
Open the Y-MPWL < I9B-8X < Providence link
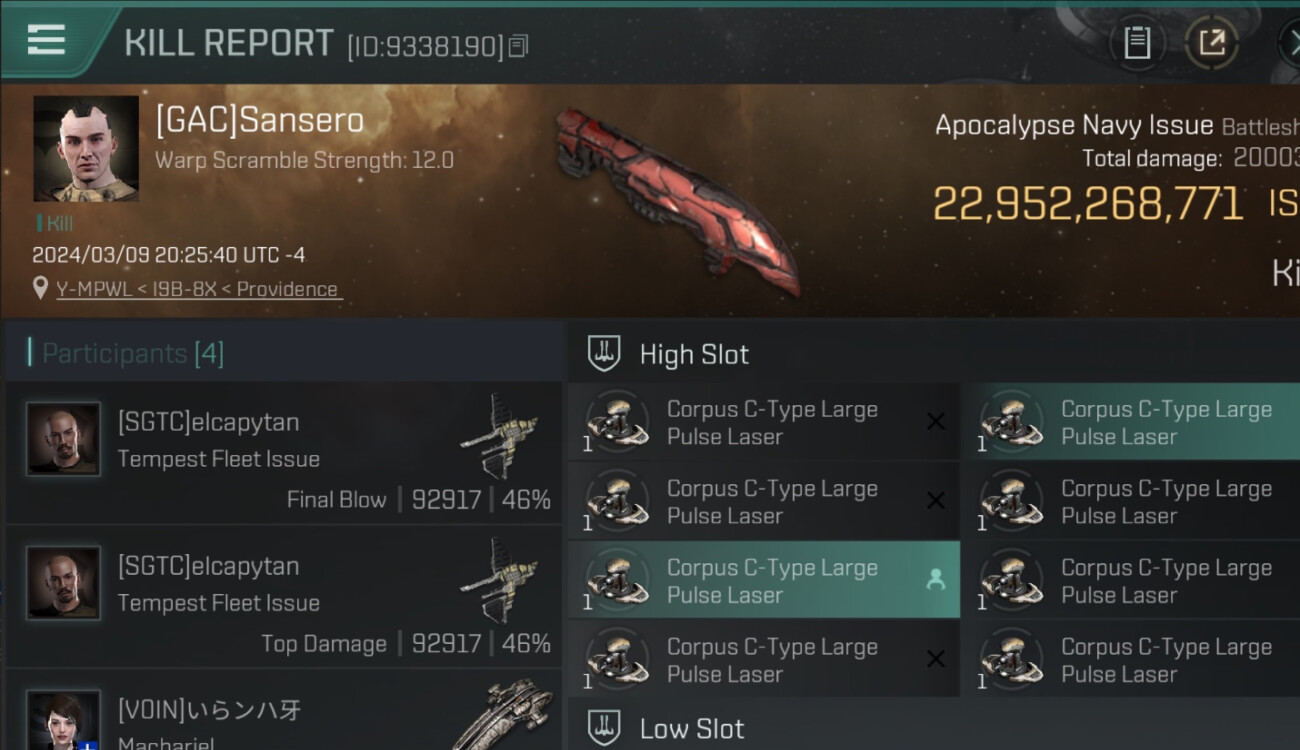(x=198, y=289)
